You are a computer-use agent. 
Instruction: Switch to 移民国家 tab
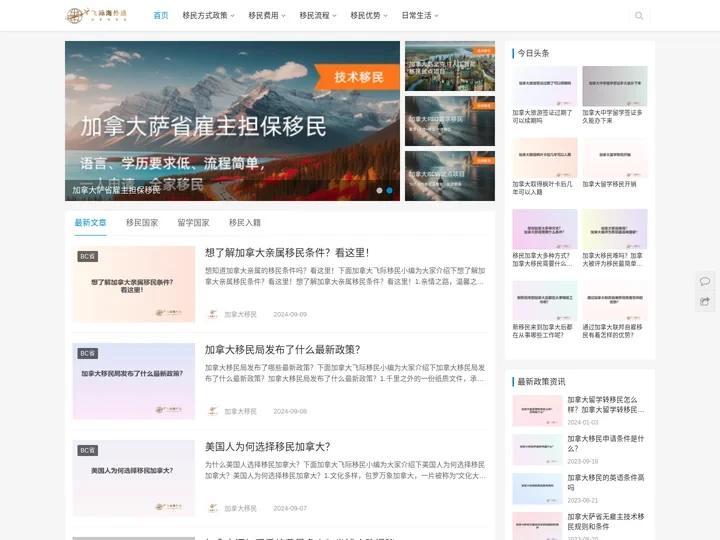[x=142, y=223]
